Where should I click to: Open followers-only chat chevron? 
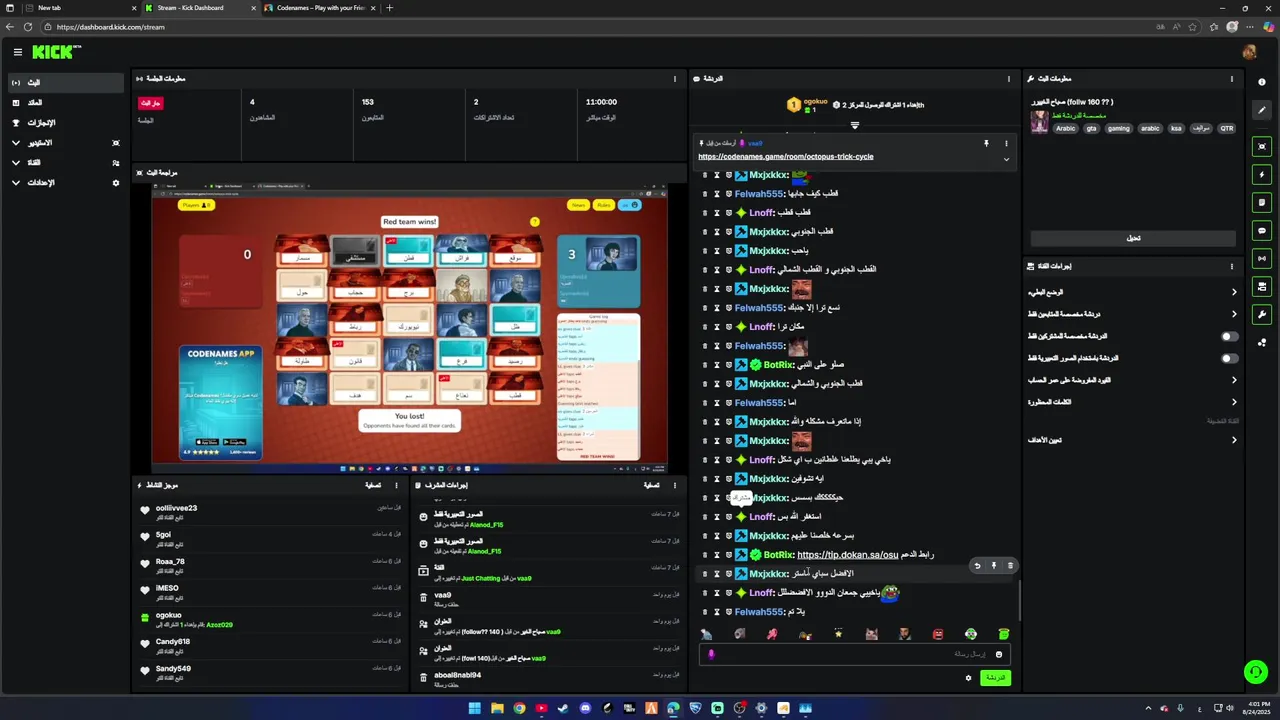pyautogui.click(x=1234, y=314)
